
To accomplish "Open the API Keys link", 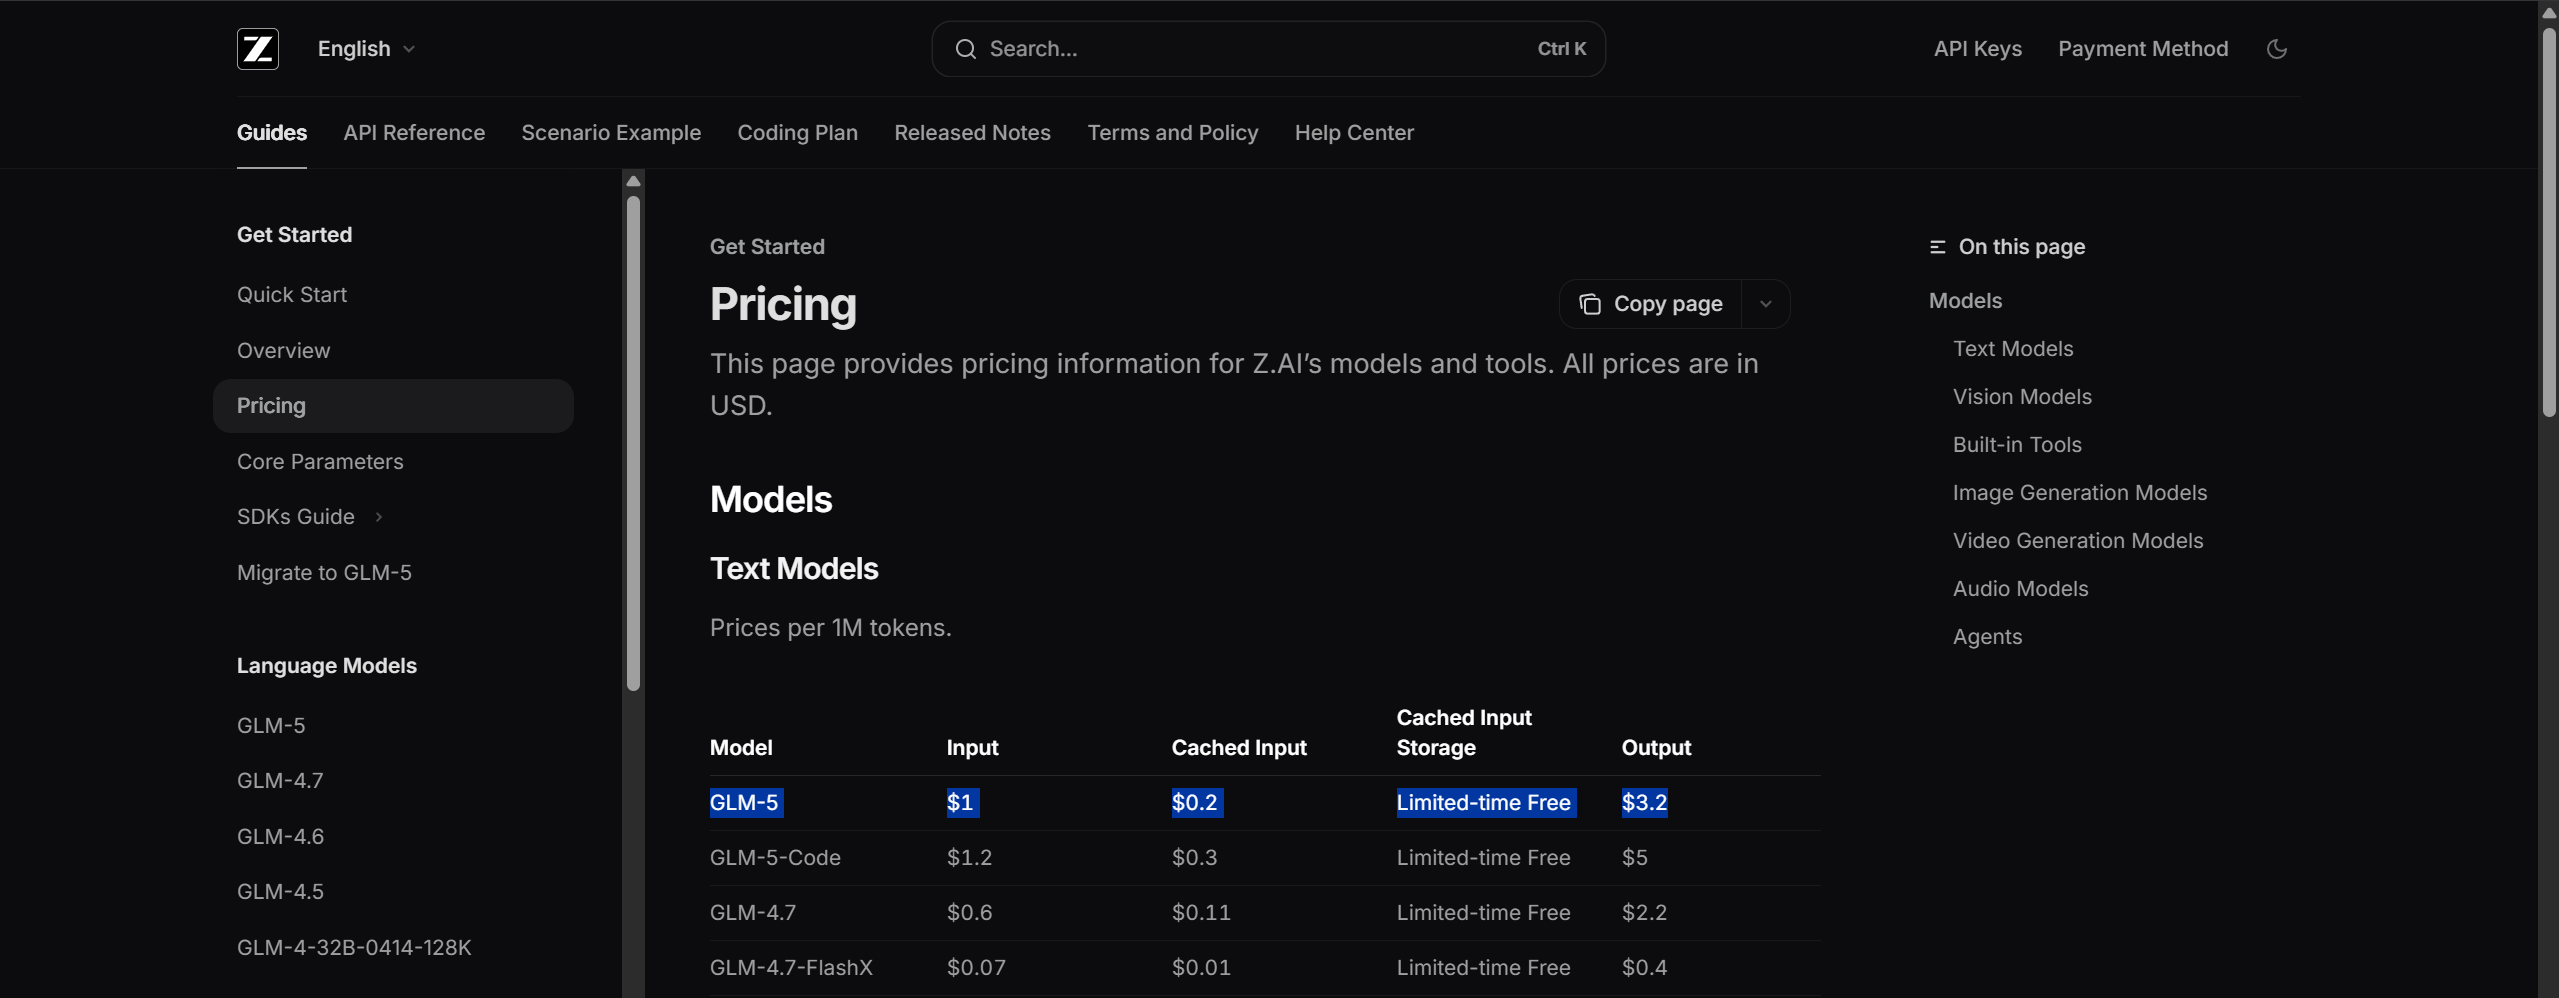I will 1977,49.
